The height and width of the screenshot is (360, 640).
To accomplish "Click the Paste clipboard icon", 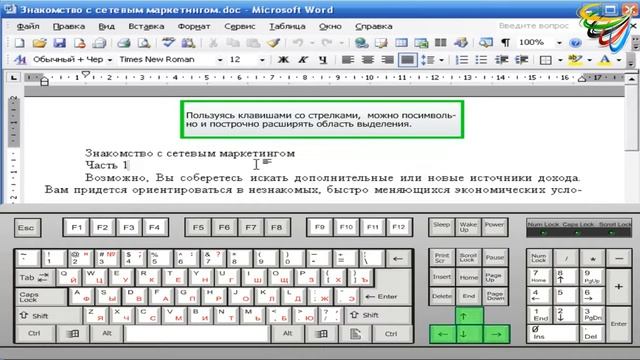I will coord(253,42).
